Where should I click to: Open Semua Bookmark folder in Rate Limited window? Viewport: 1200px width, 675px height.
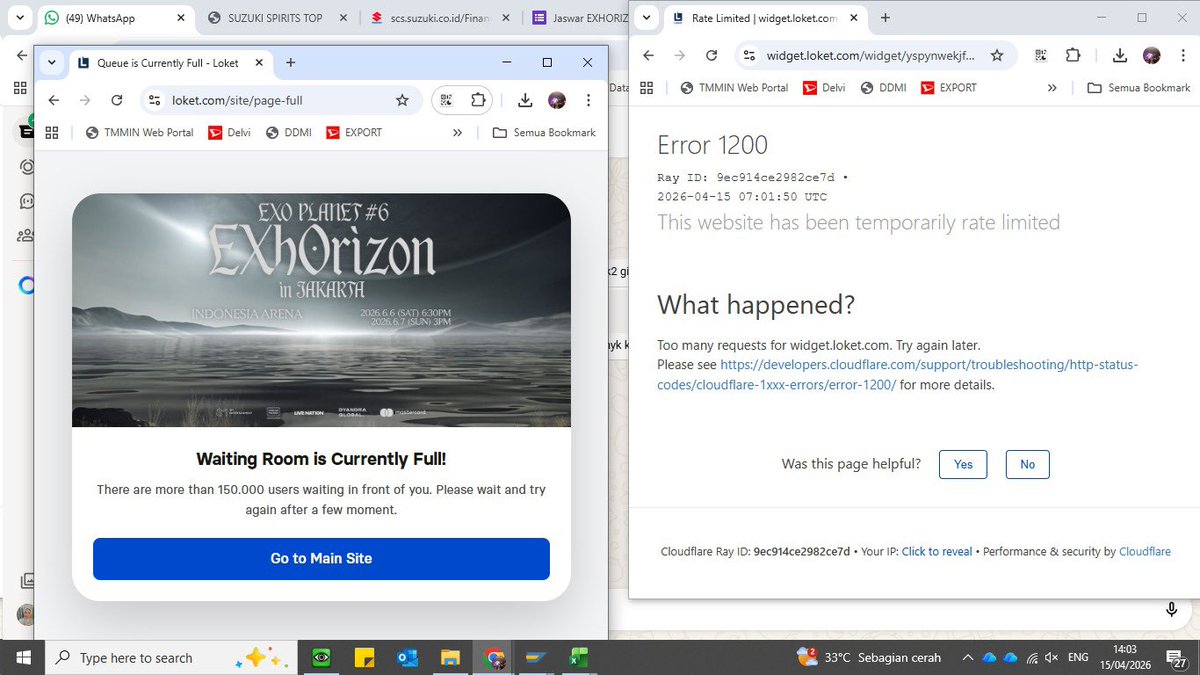click(x=1138, y=88)
